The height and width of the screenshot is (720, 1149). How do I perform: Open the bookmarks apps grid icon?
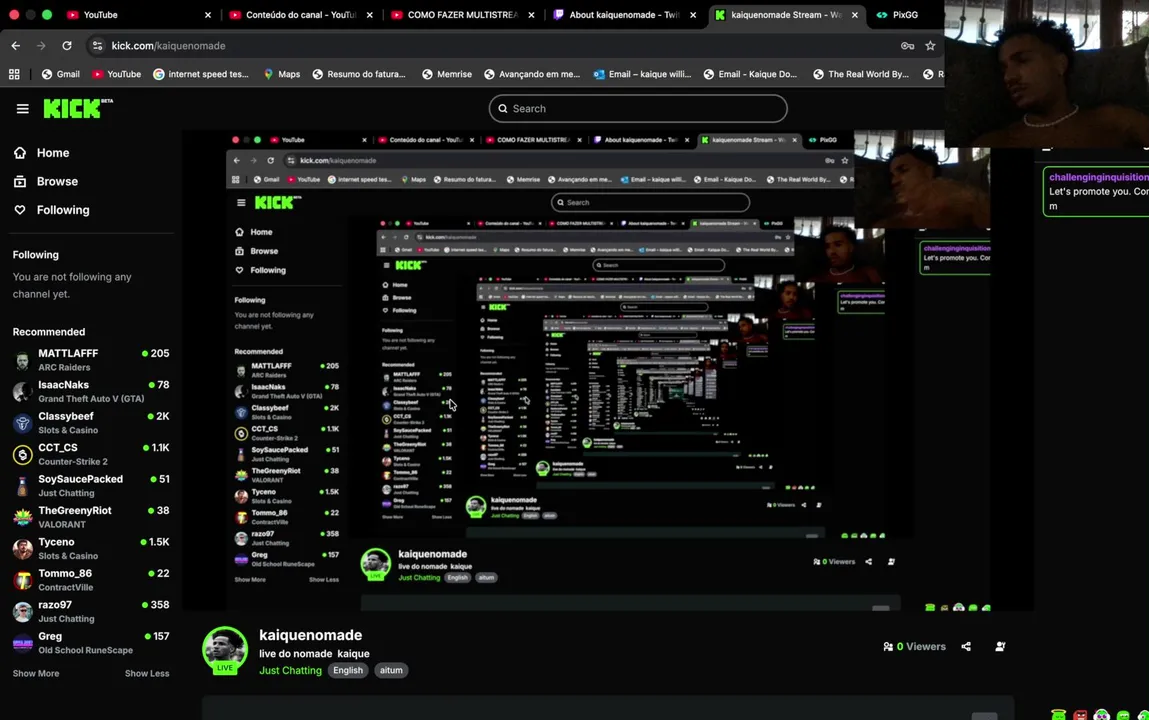click(14, 74)
